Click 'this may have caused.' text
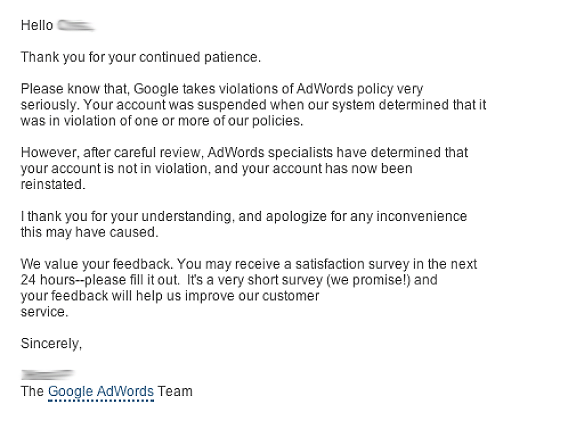 click(x=90, y=232)
